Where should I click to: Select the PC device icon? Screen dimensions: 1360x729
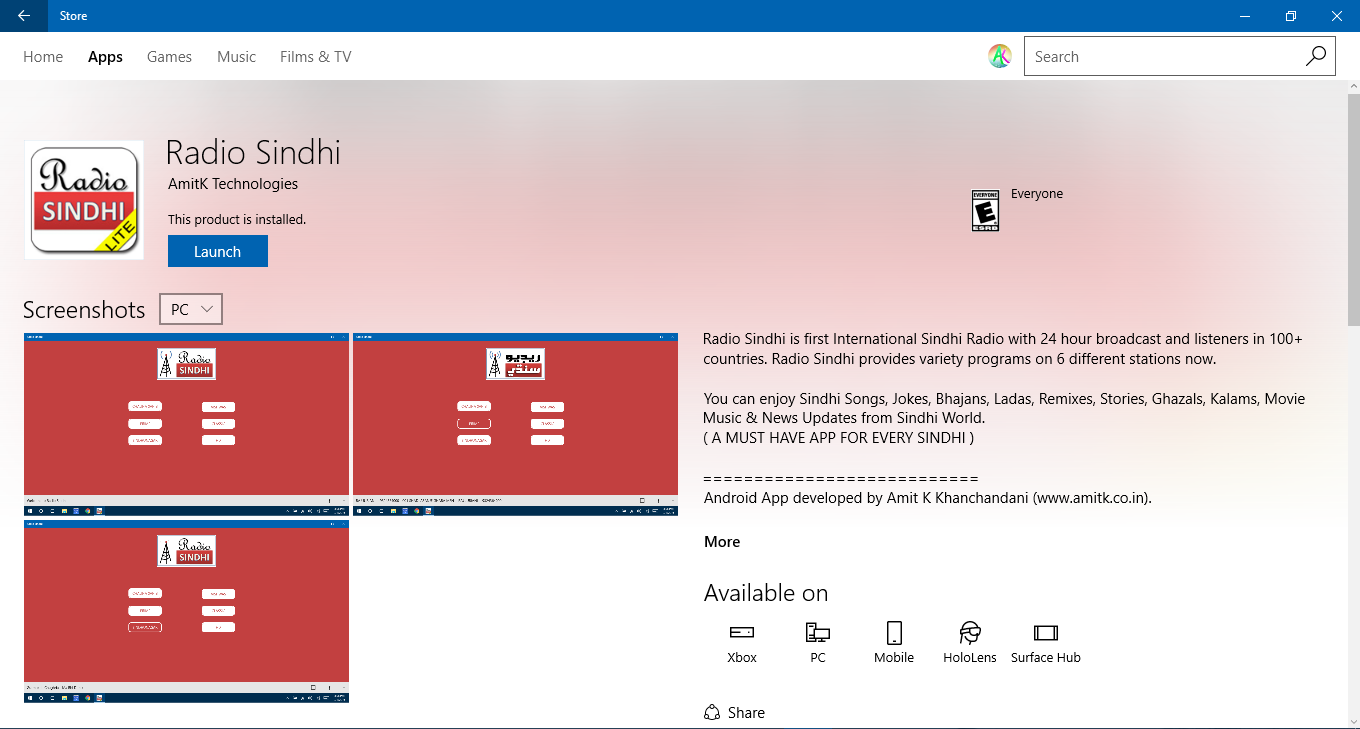point(818,632)
